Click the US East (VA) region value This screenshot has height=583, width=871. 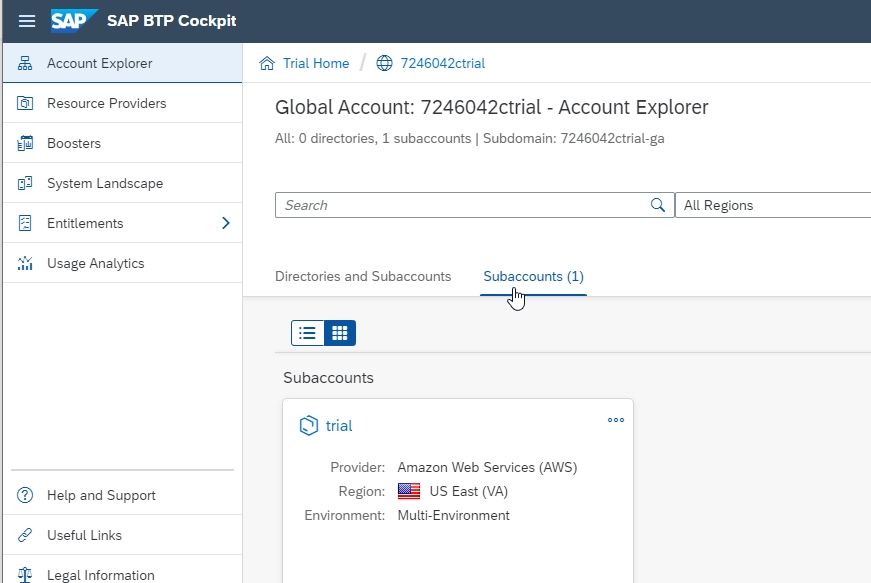pyautogui.click(x=468, y=491)
